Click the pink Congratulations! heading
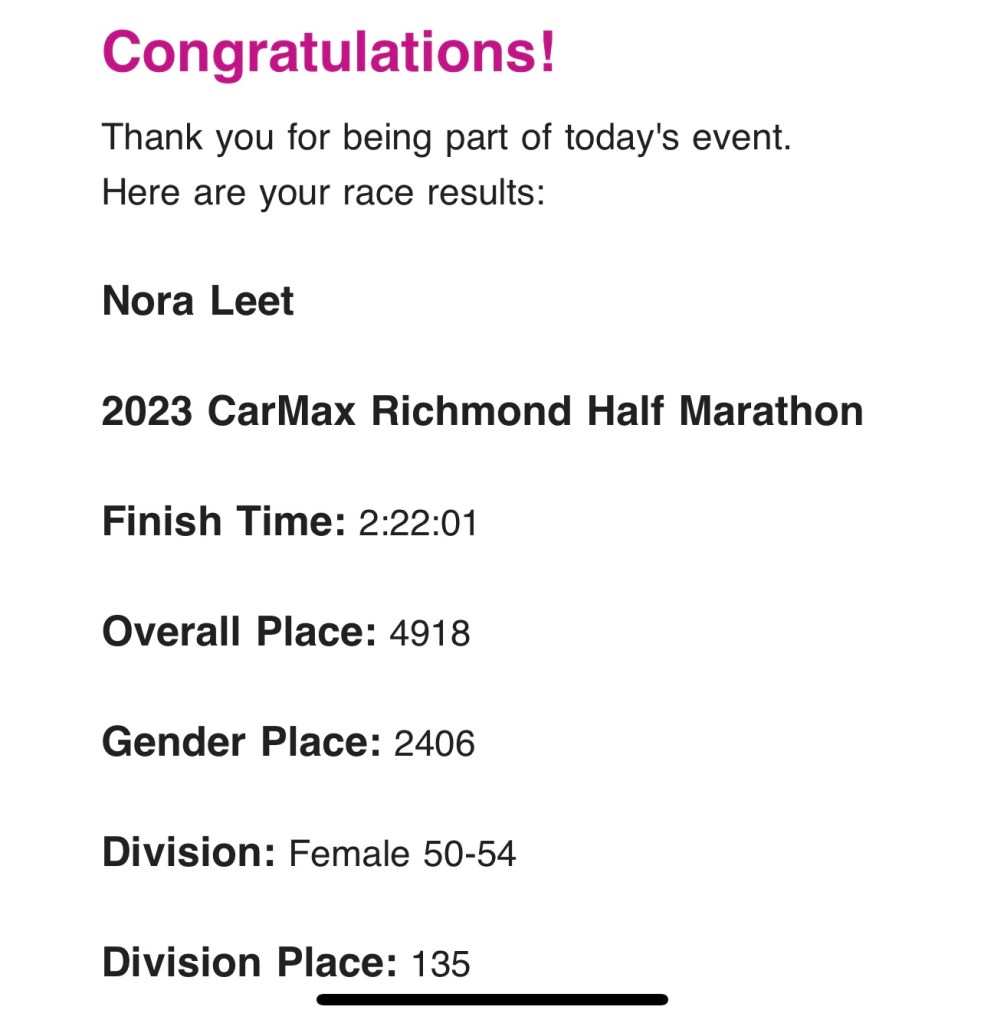Viewport: 984px width, 1023px height. pos(328,52)
